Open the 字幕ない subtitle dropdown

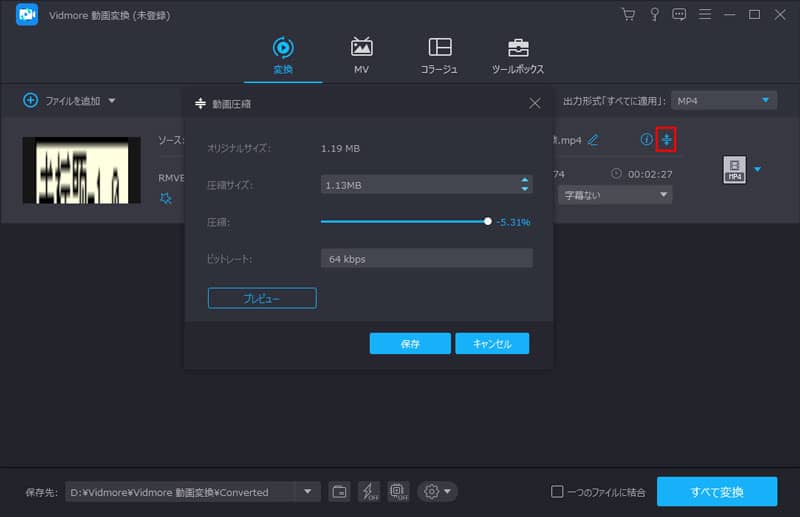pos(615,195)
